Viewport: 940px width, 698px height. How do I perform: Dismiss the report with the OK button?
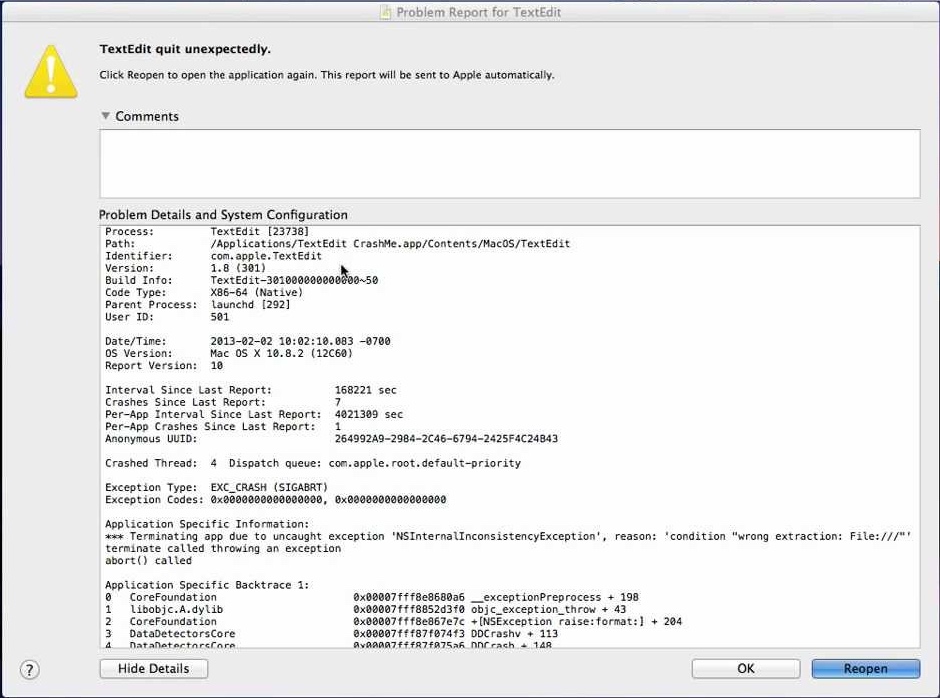click(x=746, y=669)
